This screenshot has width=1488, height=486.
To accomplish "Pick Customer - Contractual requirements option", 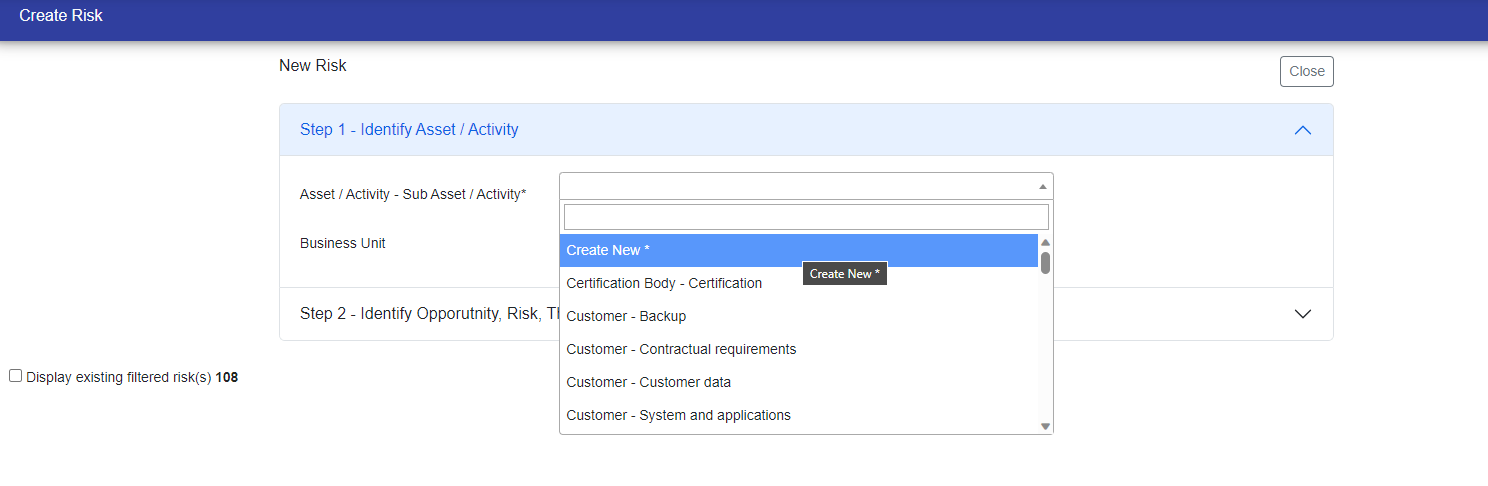I will [681, 350].
